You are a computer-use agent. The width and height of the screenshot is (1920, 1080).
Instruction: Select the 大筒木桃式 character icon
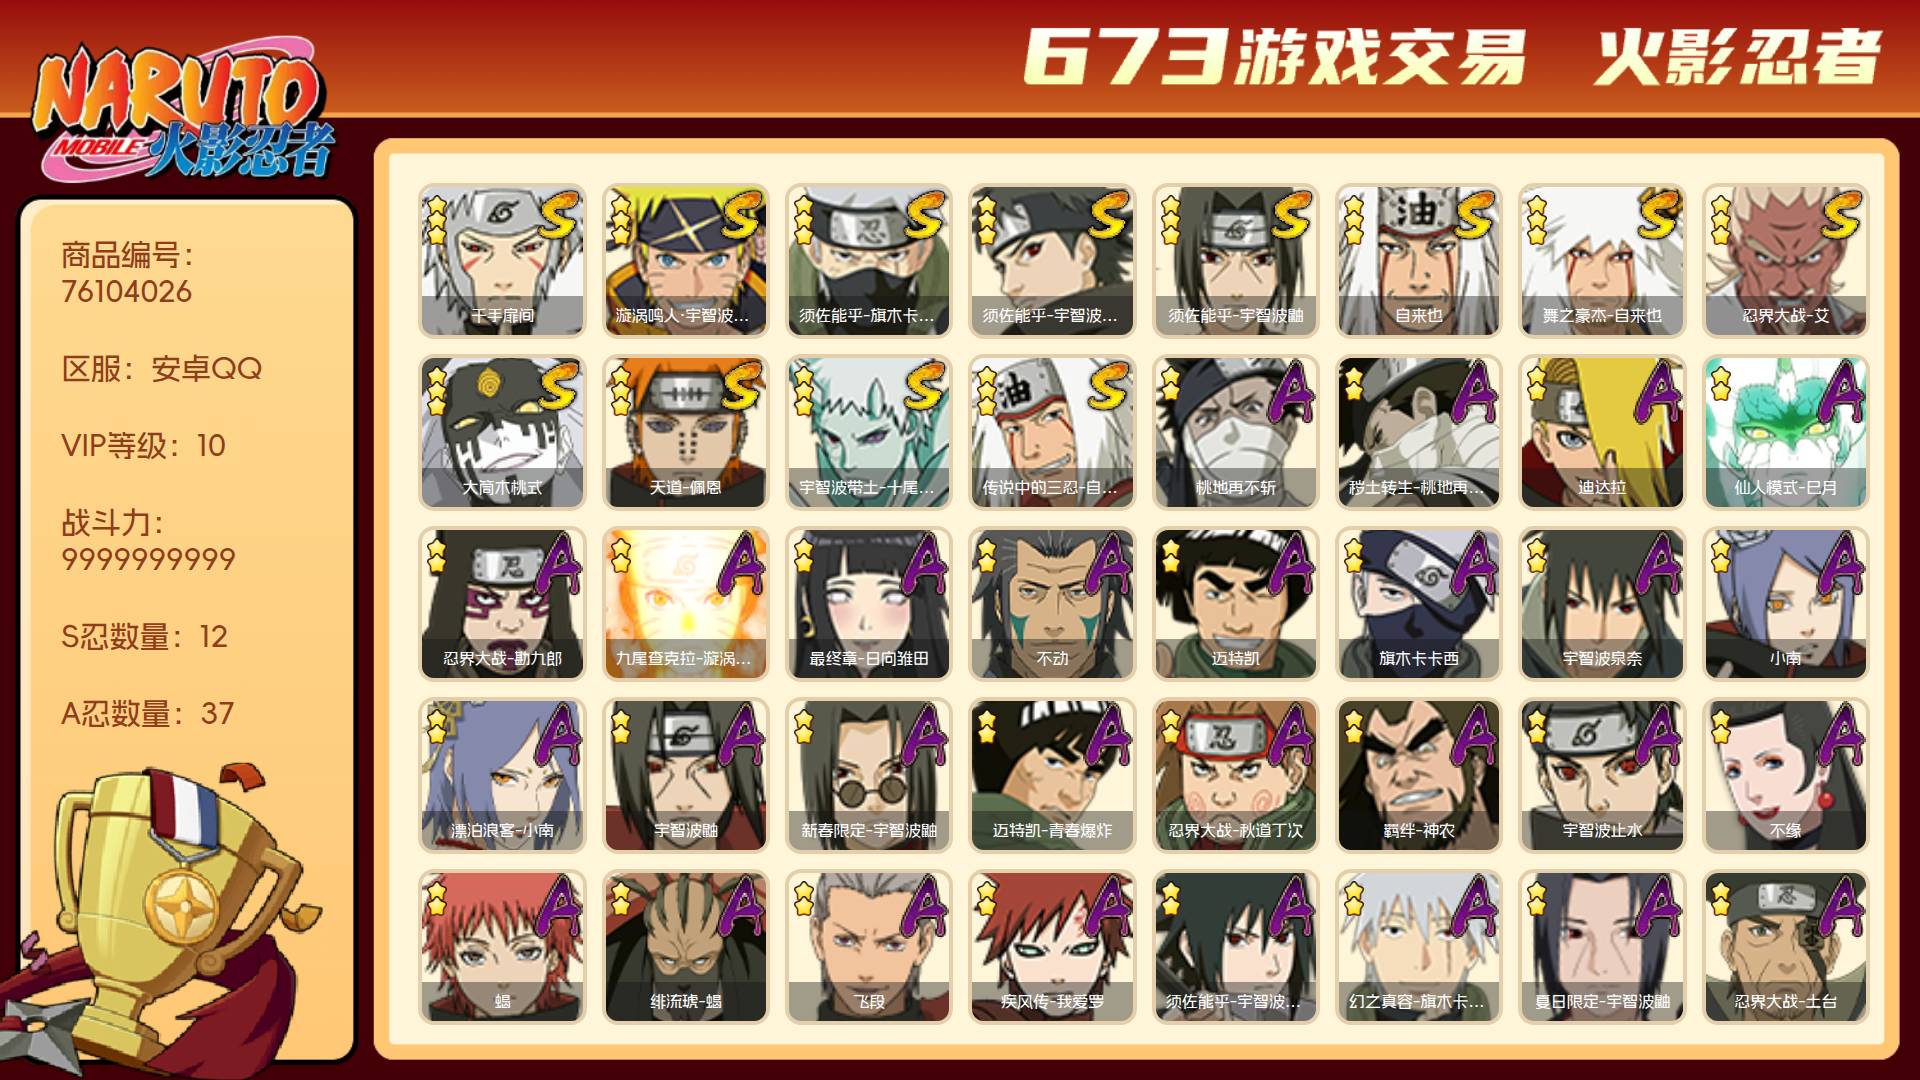coord(502,432)
